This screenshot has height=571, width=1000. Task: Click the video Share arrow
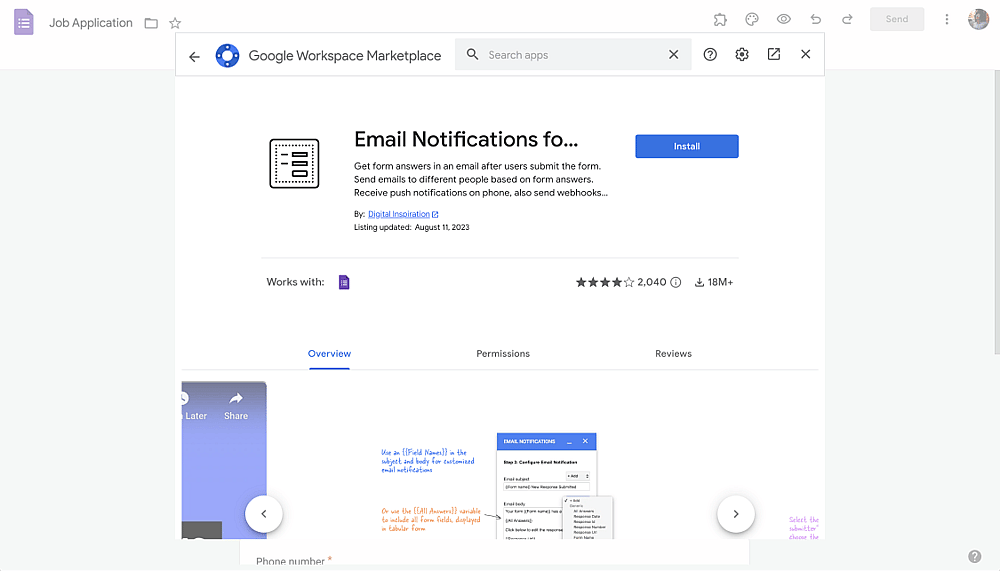click(x=236, y=399)
